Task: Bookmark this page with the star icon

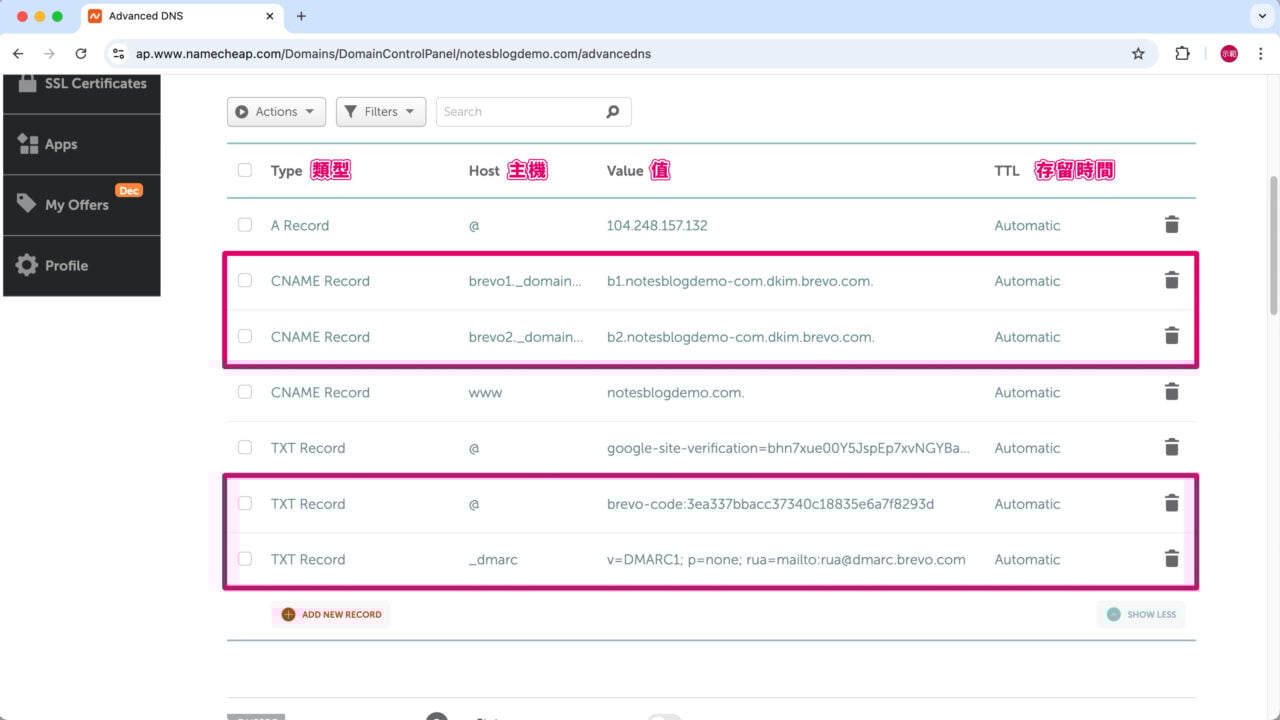Action: 1138,53
